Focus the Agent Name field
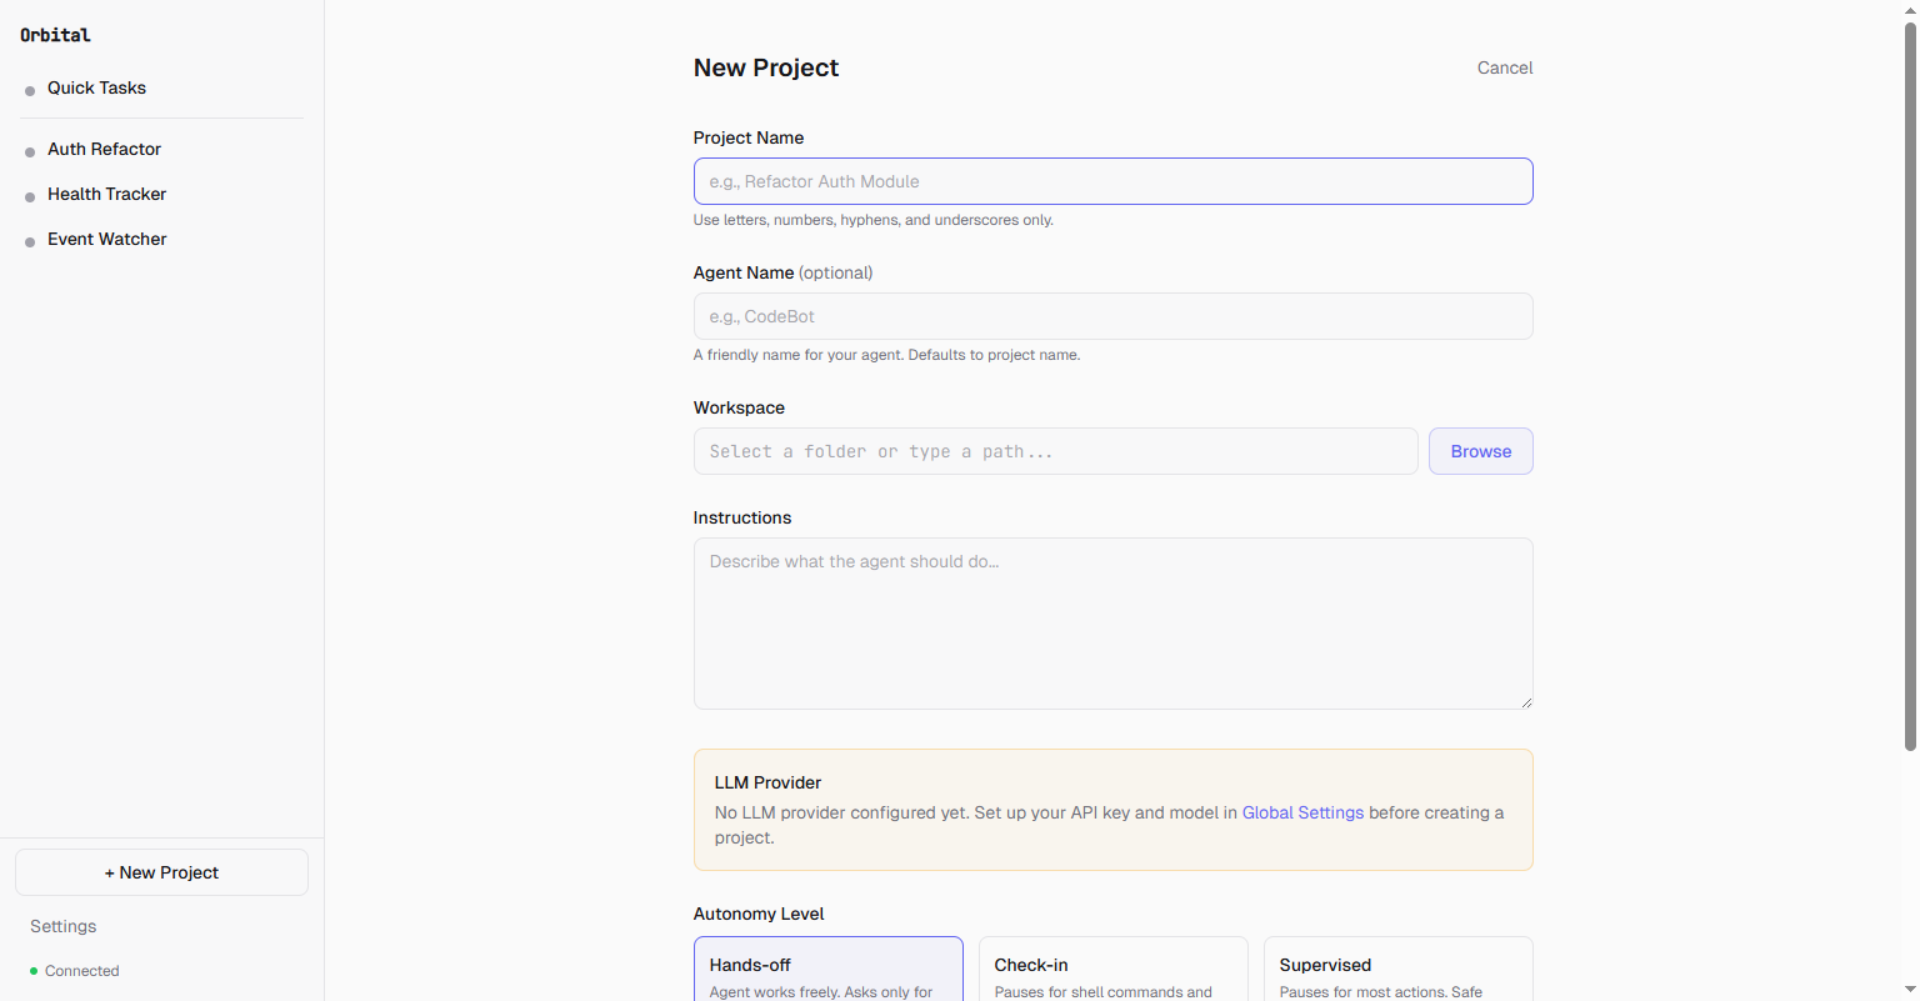The width and height of the screenshot is (1920, 1001). pyautogui.click(x=1112, y=316)
